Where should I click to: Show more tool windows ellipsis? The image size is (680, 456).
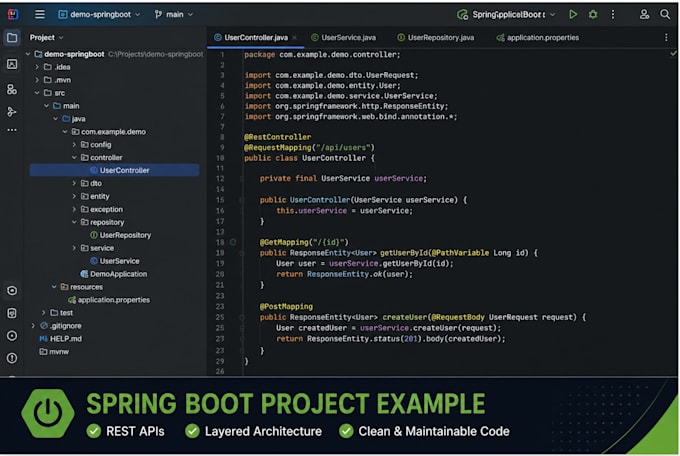pyautogui.click(x=12, y=130)
